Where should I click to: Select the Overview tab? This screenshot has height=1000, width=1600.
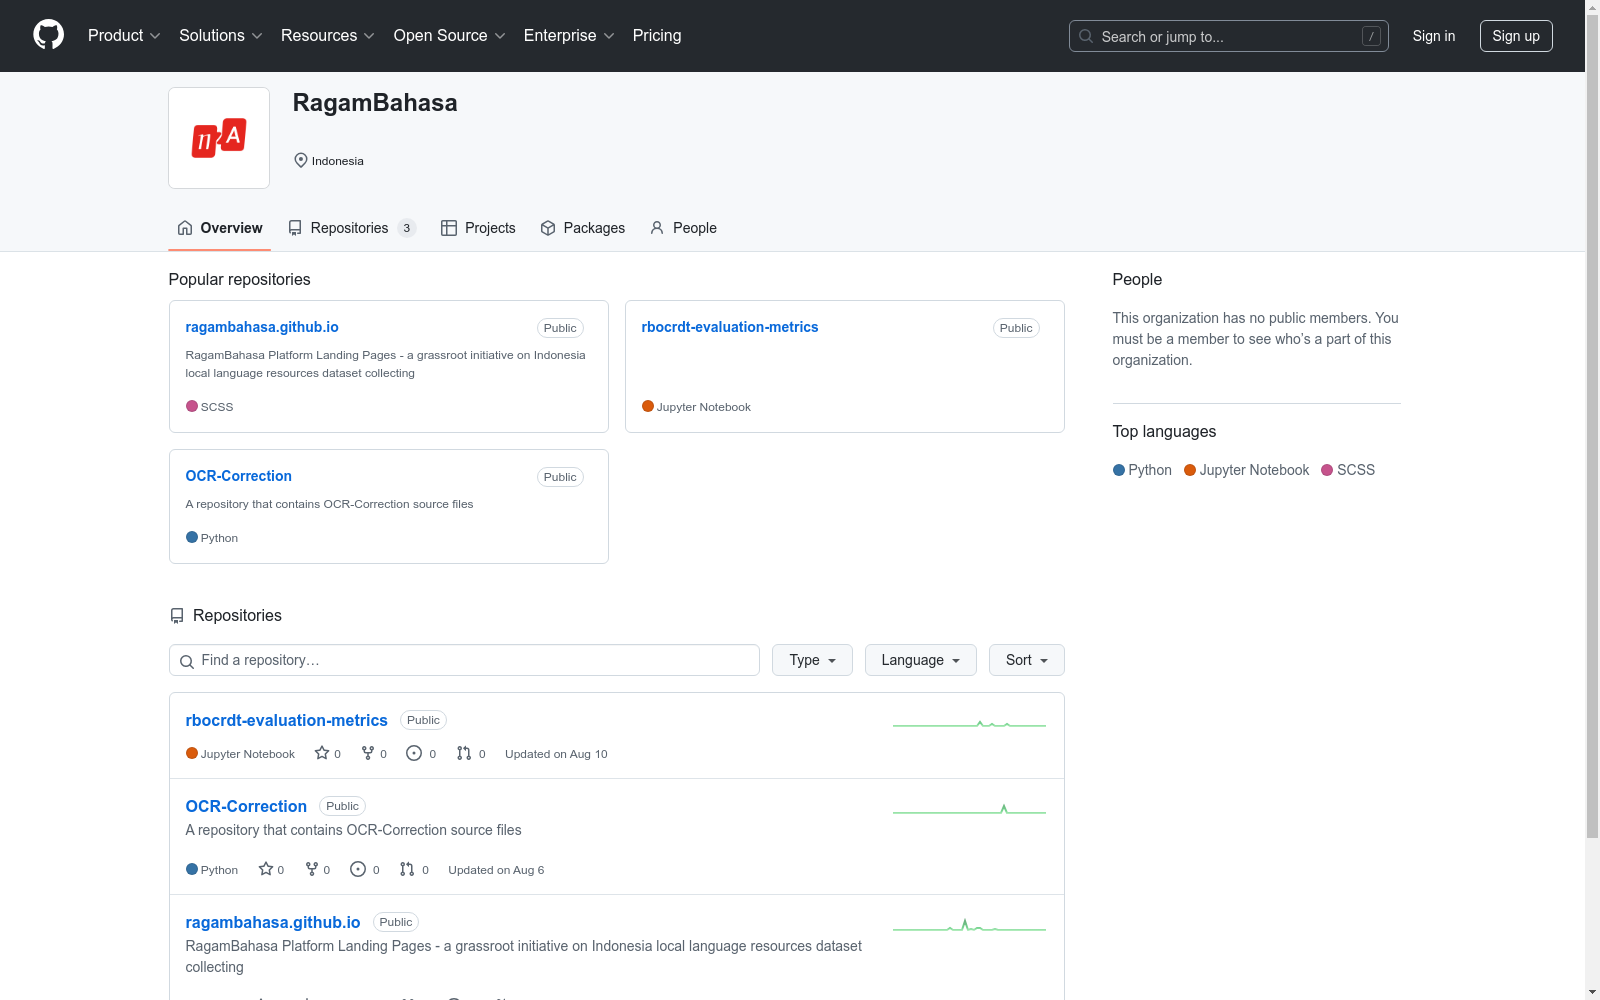point(220,228)
